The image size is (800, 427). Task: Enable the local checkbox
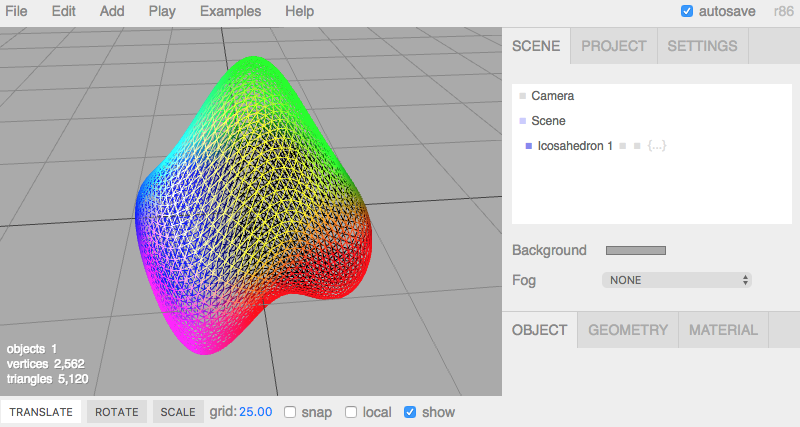(x=351, y=412)
